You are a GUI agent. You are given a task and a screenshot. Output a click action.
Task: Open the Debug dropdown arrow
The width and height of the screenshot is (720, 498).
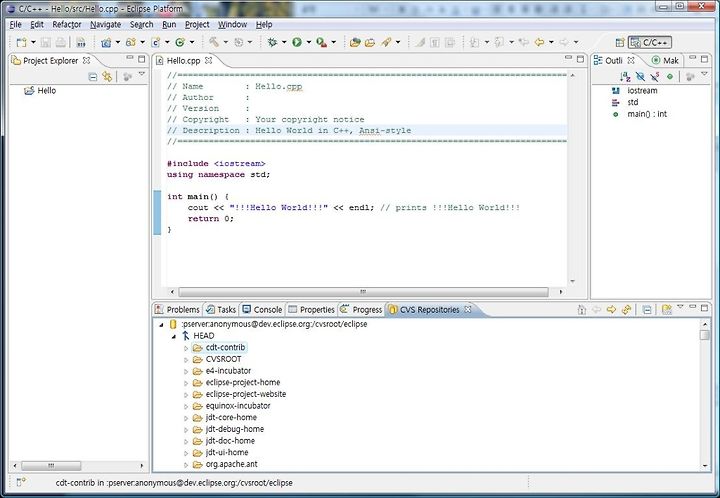(284, 42)
